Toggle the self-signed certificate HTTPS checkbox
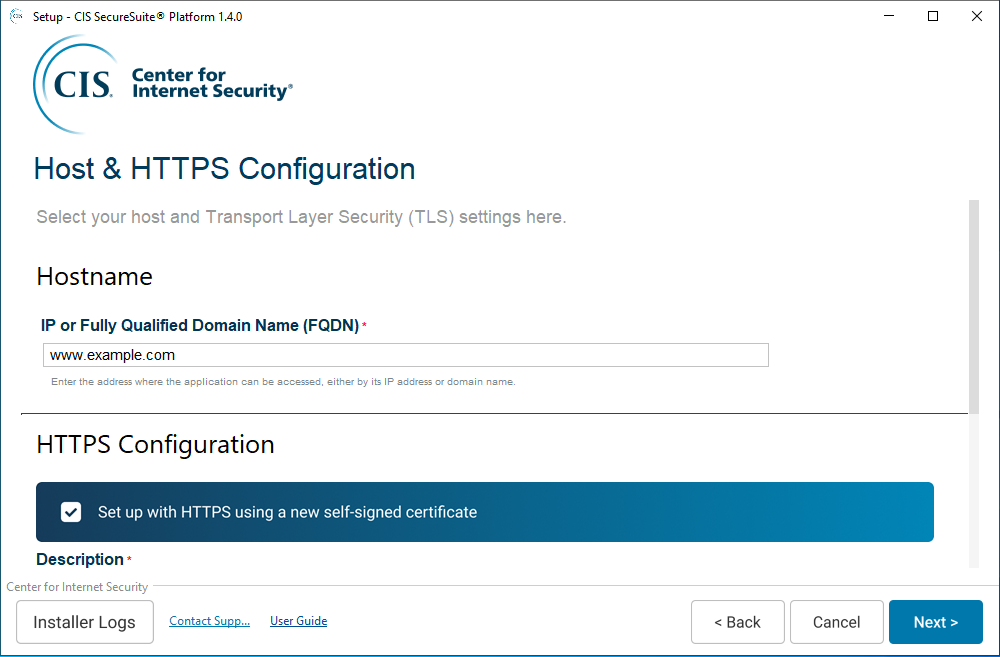The image size is (1000, 657). (x=71, y=512)
